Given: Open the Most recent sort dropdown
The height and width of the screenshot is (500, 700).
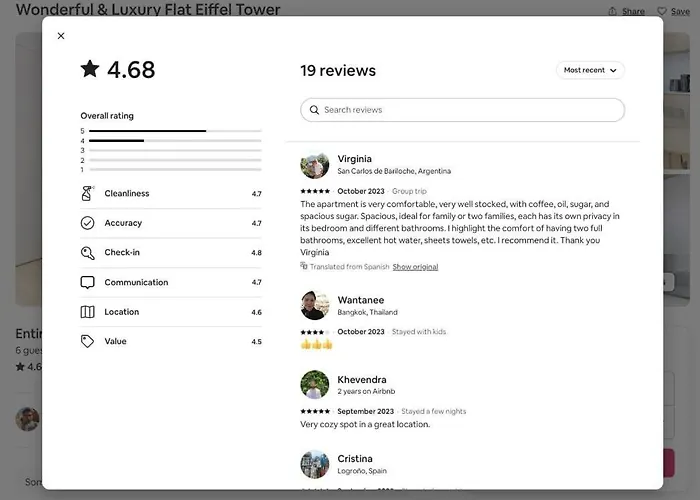Looking at the screenshot, I should tap(592, 70).
